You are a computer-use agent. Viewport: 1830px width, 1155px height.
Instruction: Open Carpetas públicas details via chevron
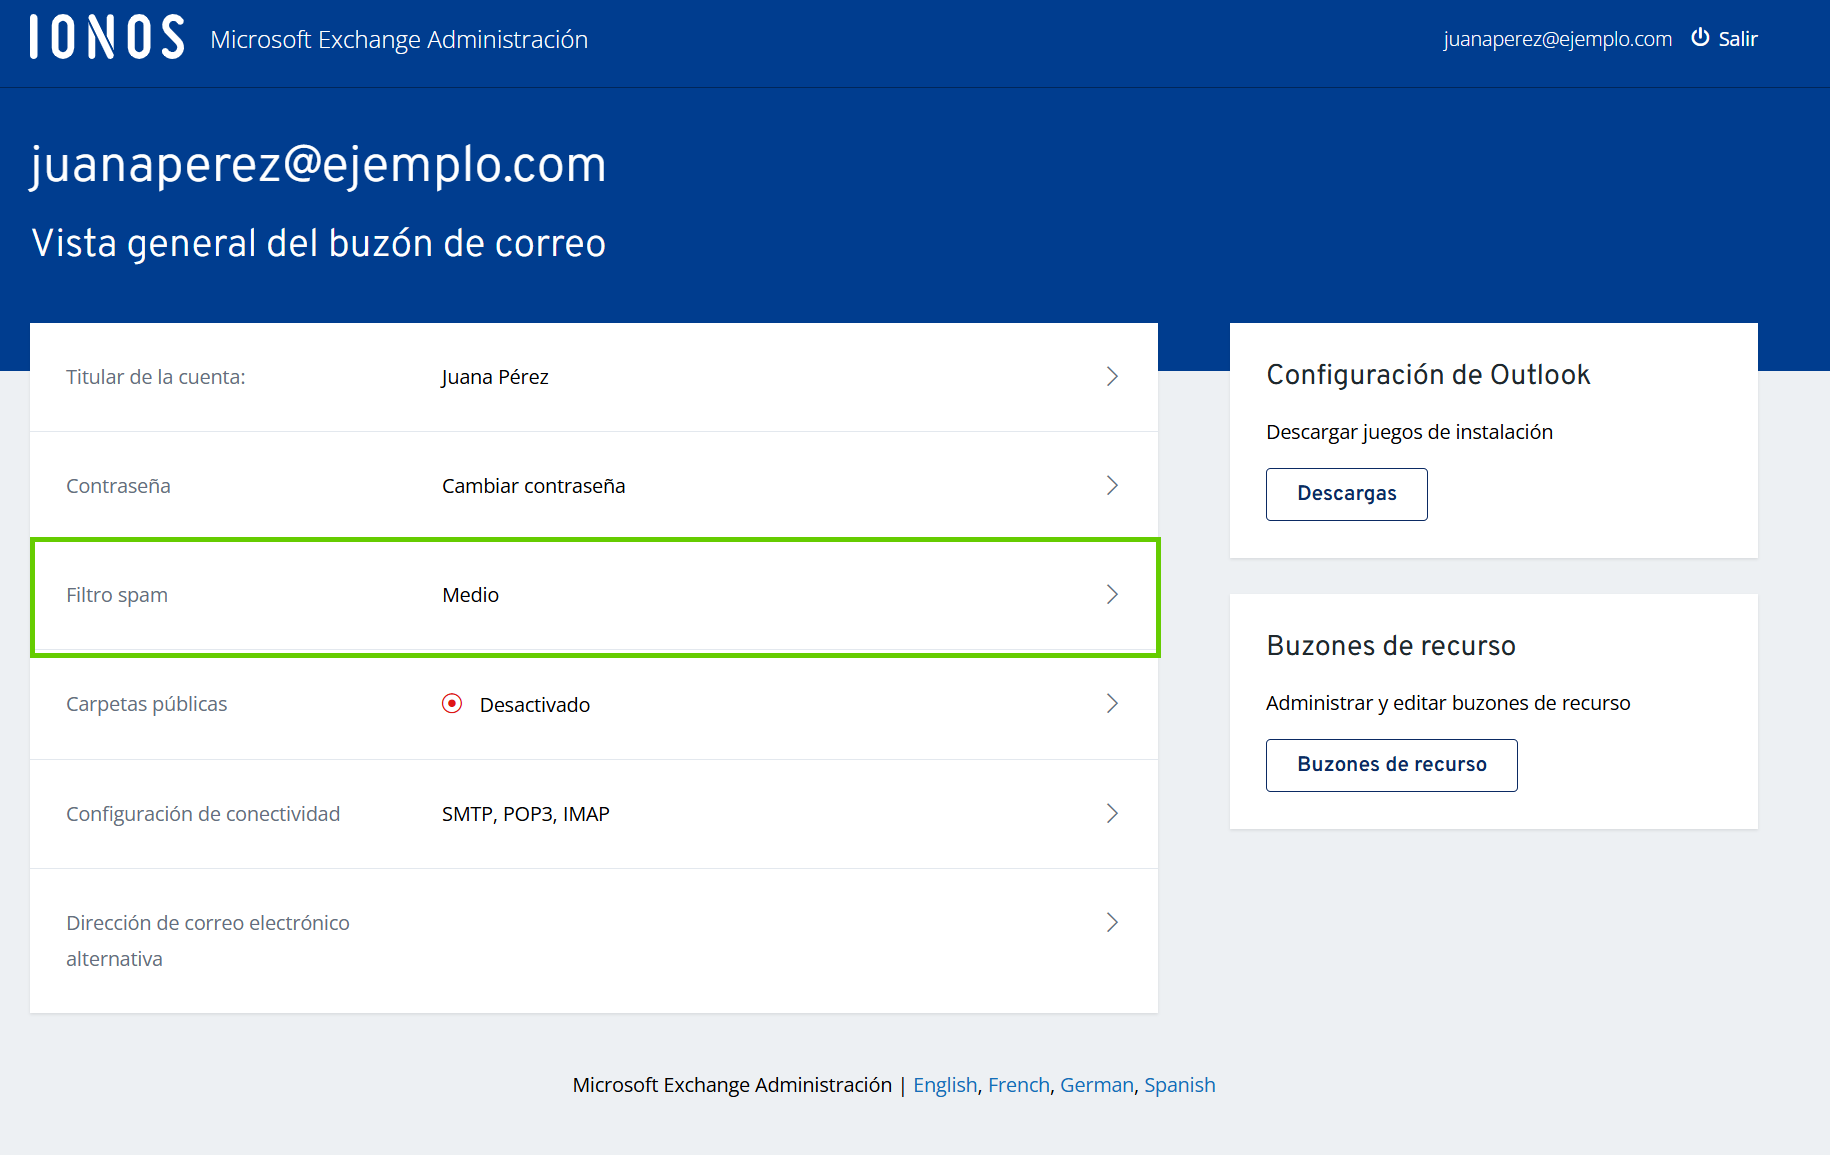(1112, 703)
